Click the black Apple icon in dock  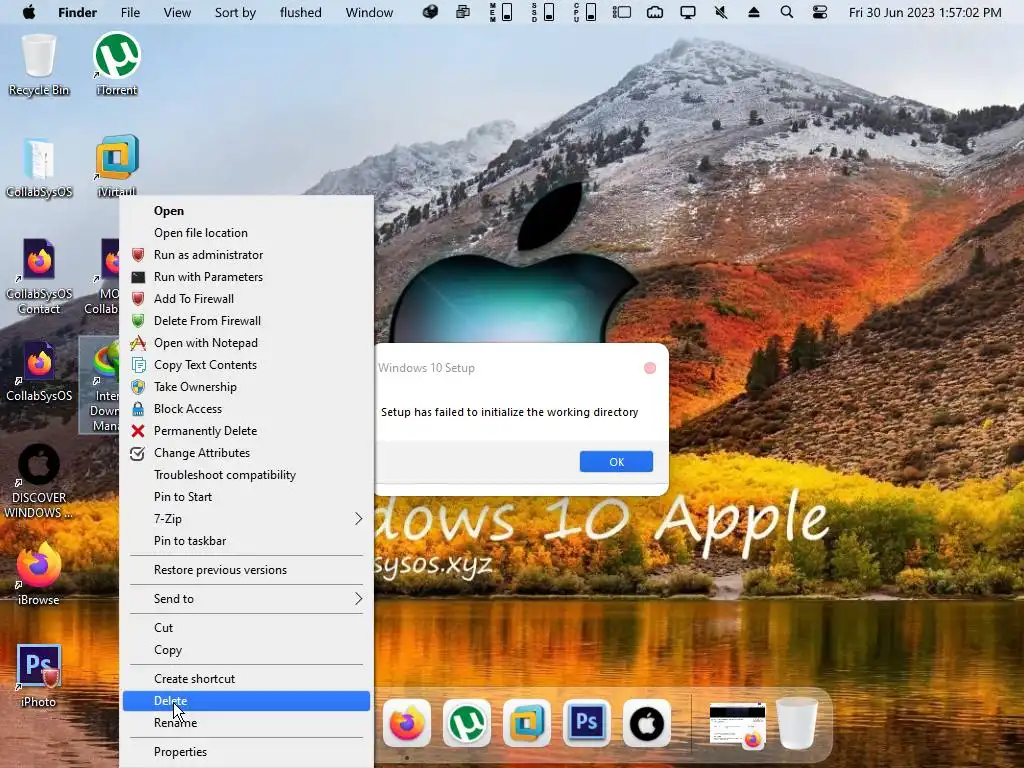coord(647,724)
